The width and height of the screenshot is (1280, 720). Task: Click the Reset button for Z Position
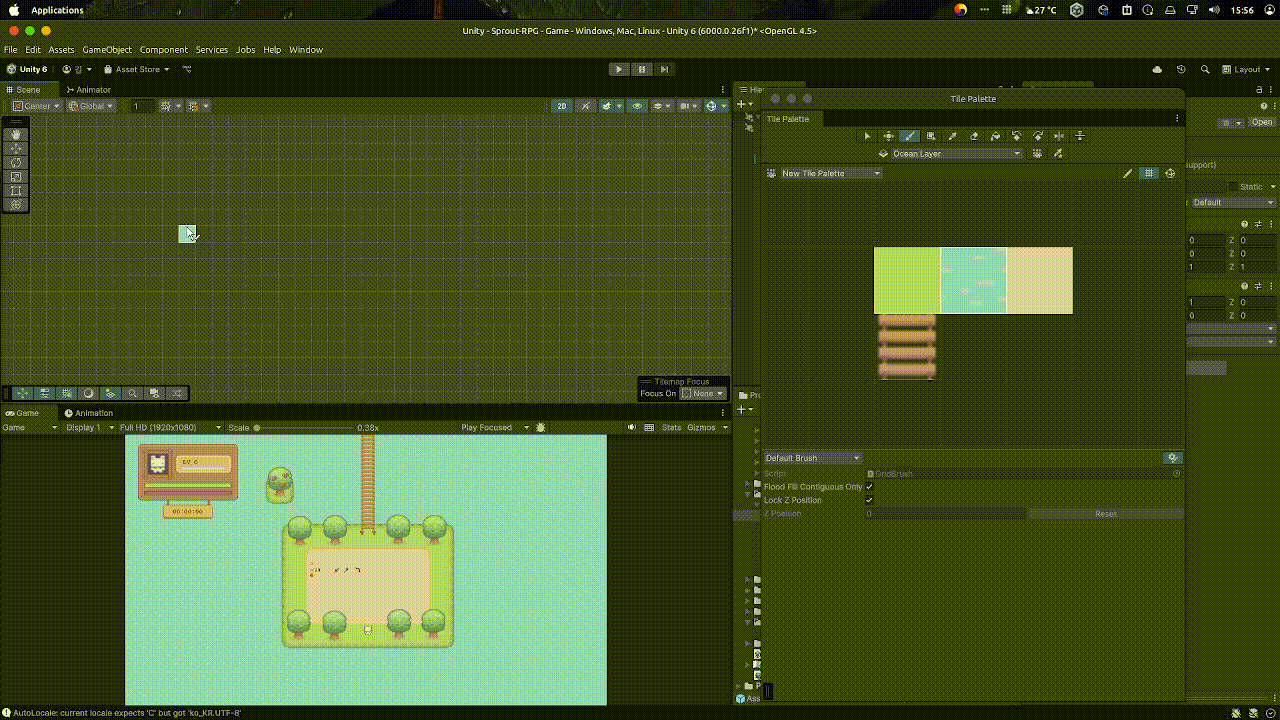(x=1105, y=514)
